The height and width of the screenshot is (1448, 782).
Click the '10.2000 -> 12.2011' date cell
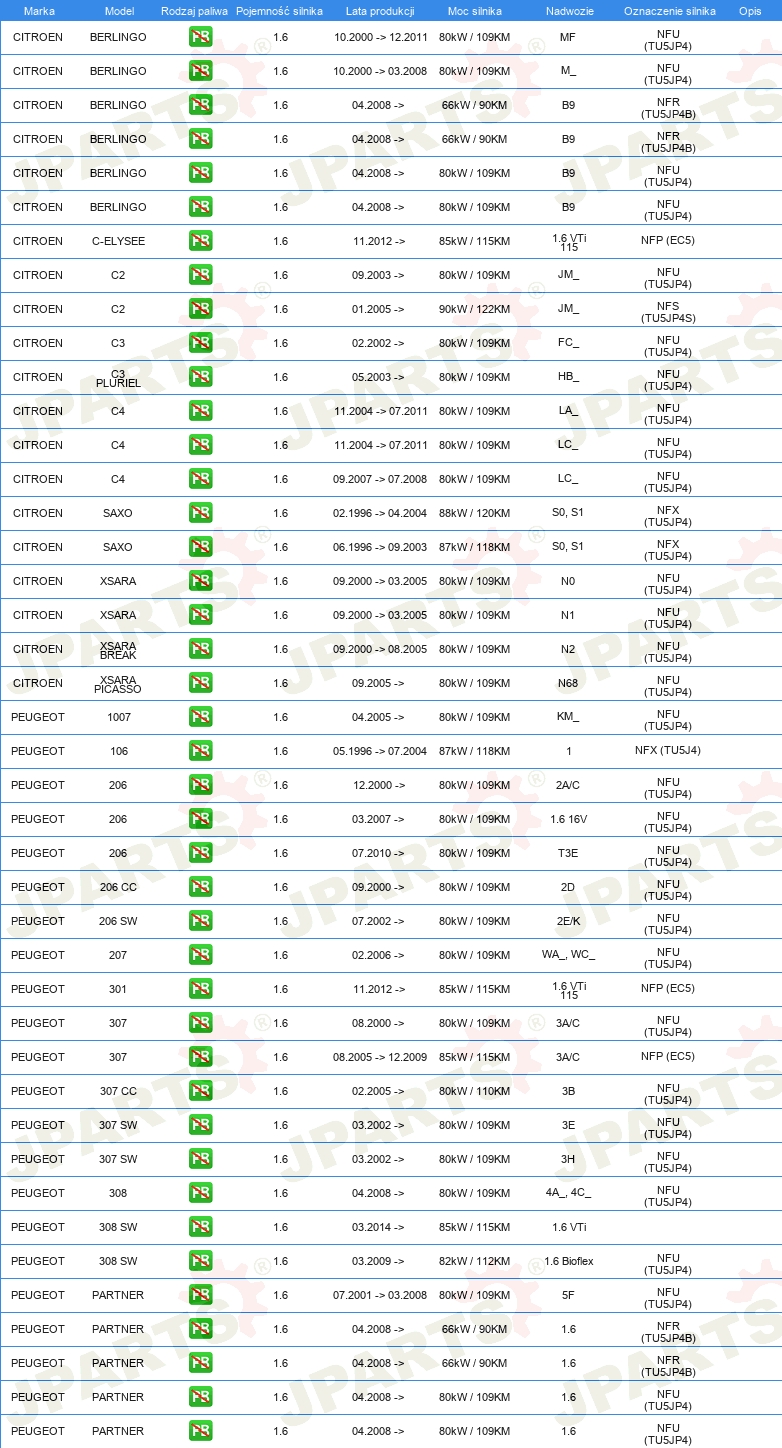(x=379, y=37)
